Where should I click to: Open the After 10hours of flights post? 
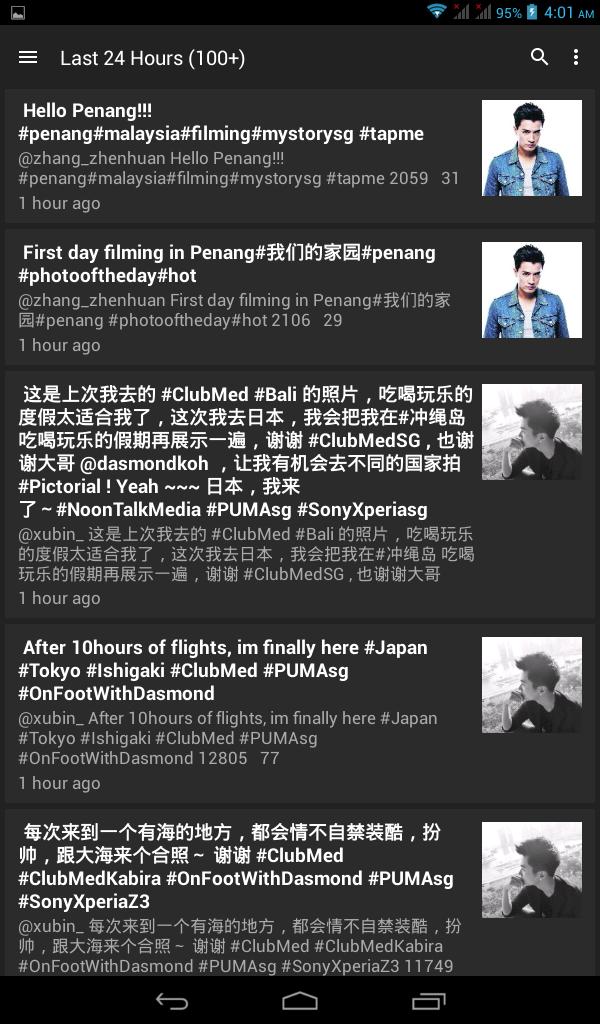[x=300, y=714]
